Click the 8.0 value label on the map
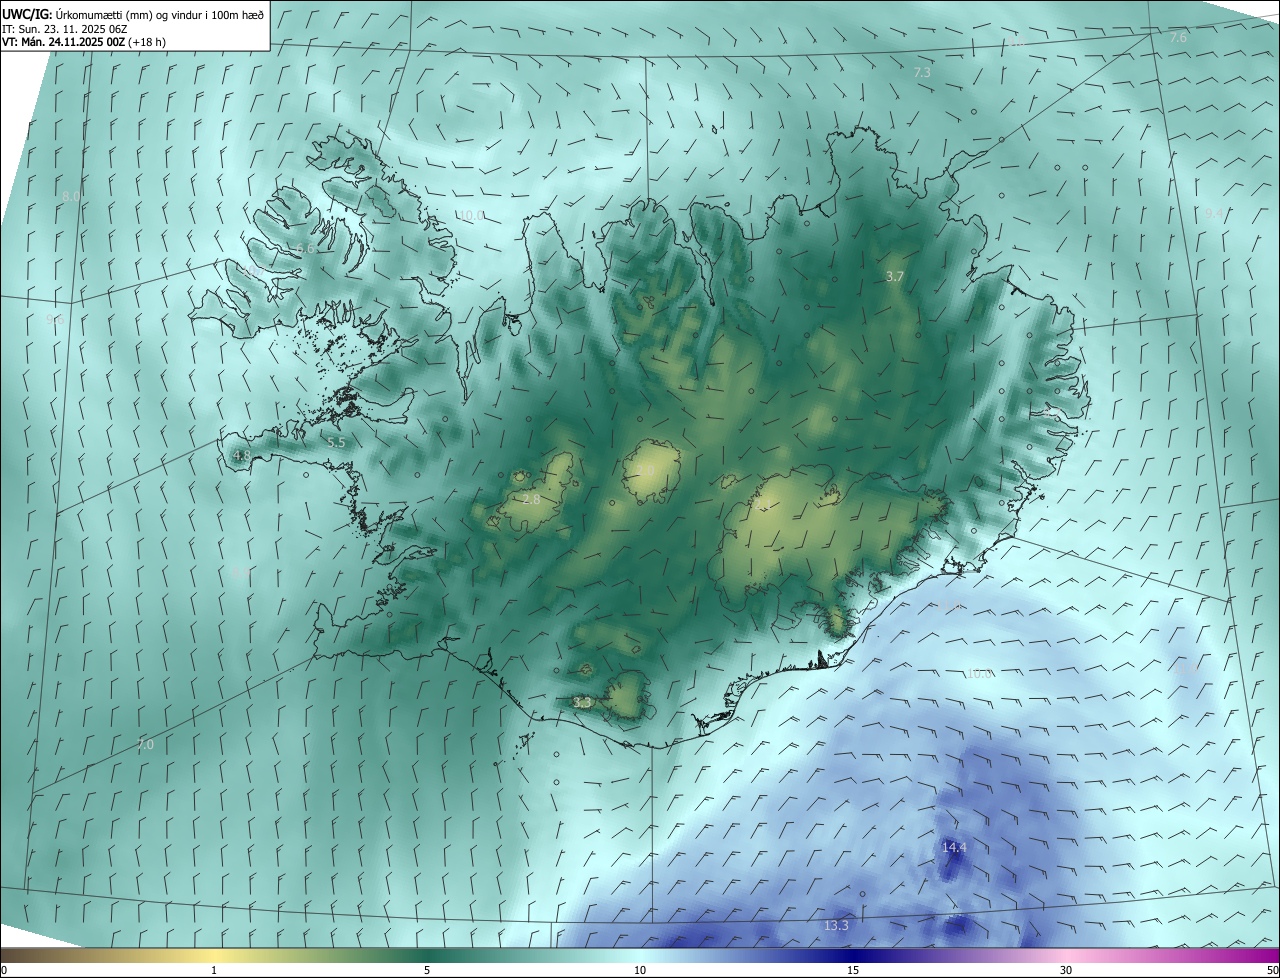 click(x=71, y=197)
